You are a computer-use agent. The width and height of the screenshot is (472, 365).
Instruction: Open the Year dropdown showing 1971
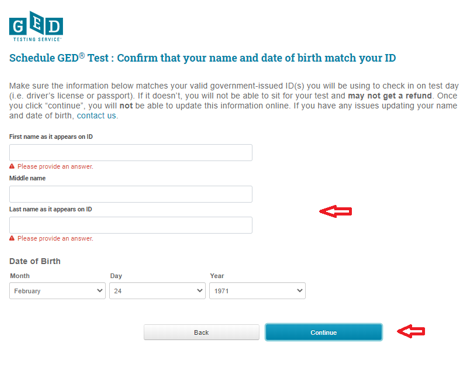[x=257, y=291]
